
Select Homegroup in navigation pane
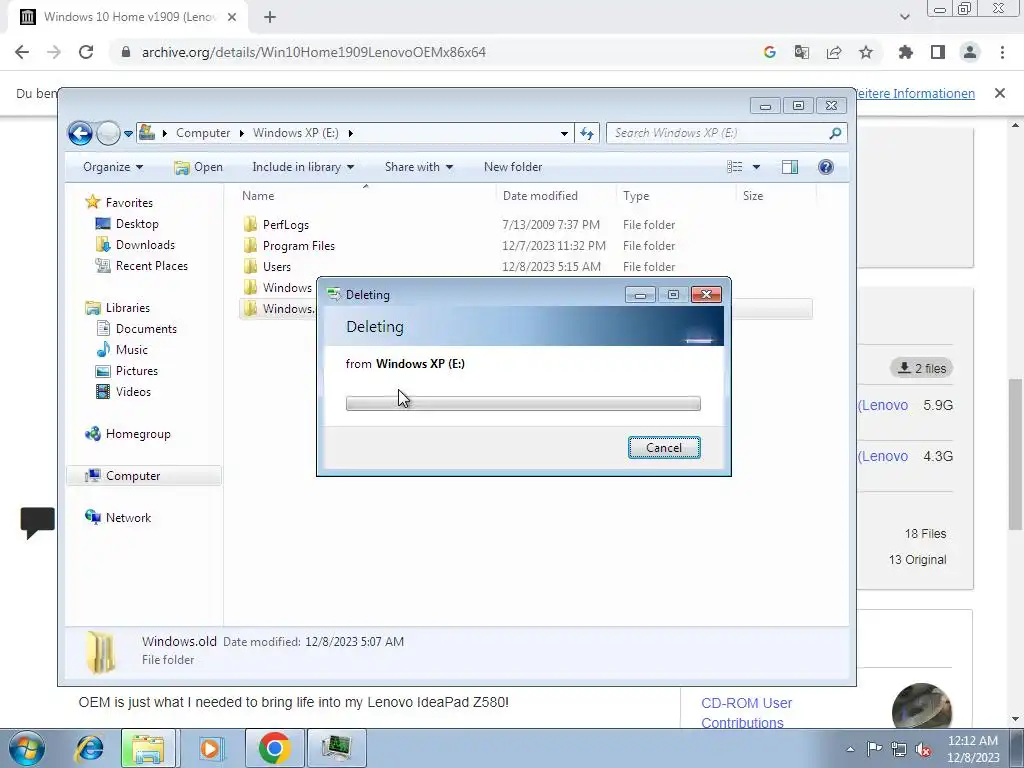coord(128,434)
